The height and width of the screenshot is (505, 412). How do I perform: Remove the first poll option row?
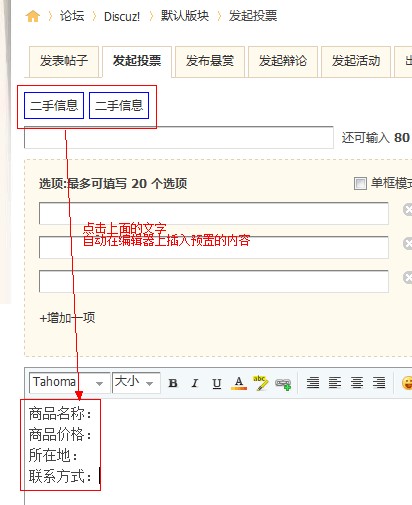click(x=407, y=210)
